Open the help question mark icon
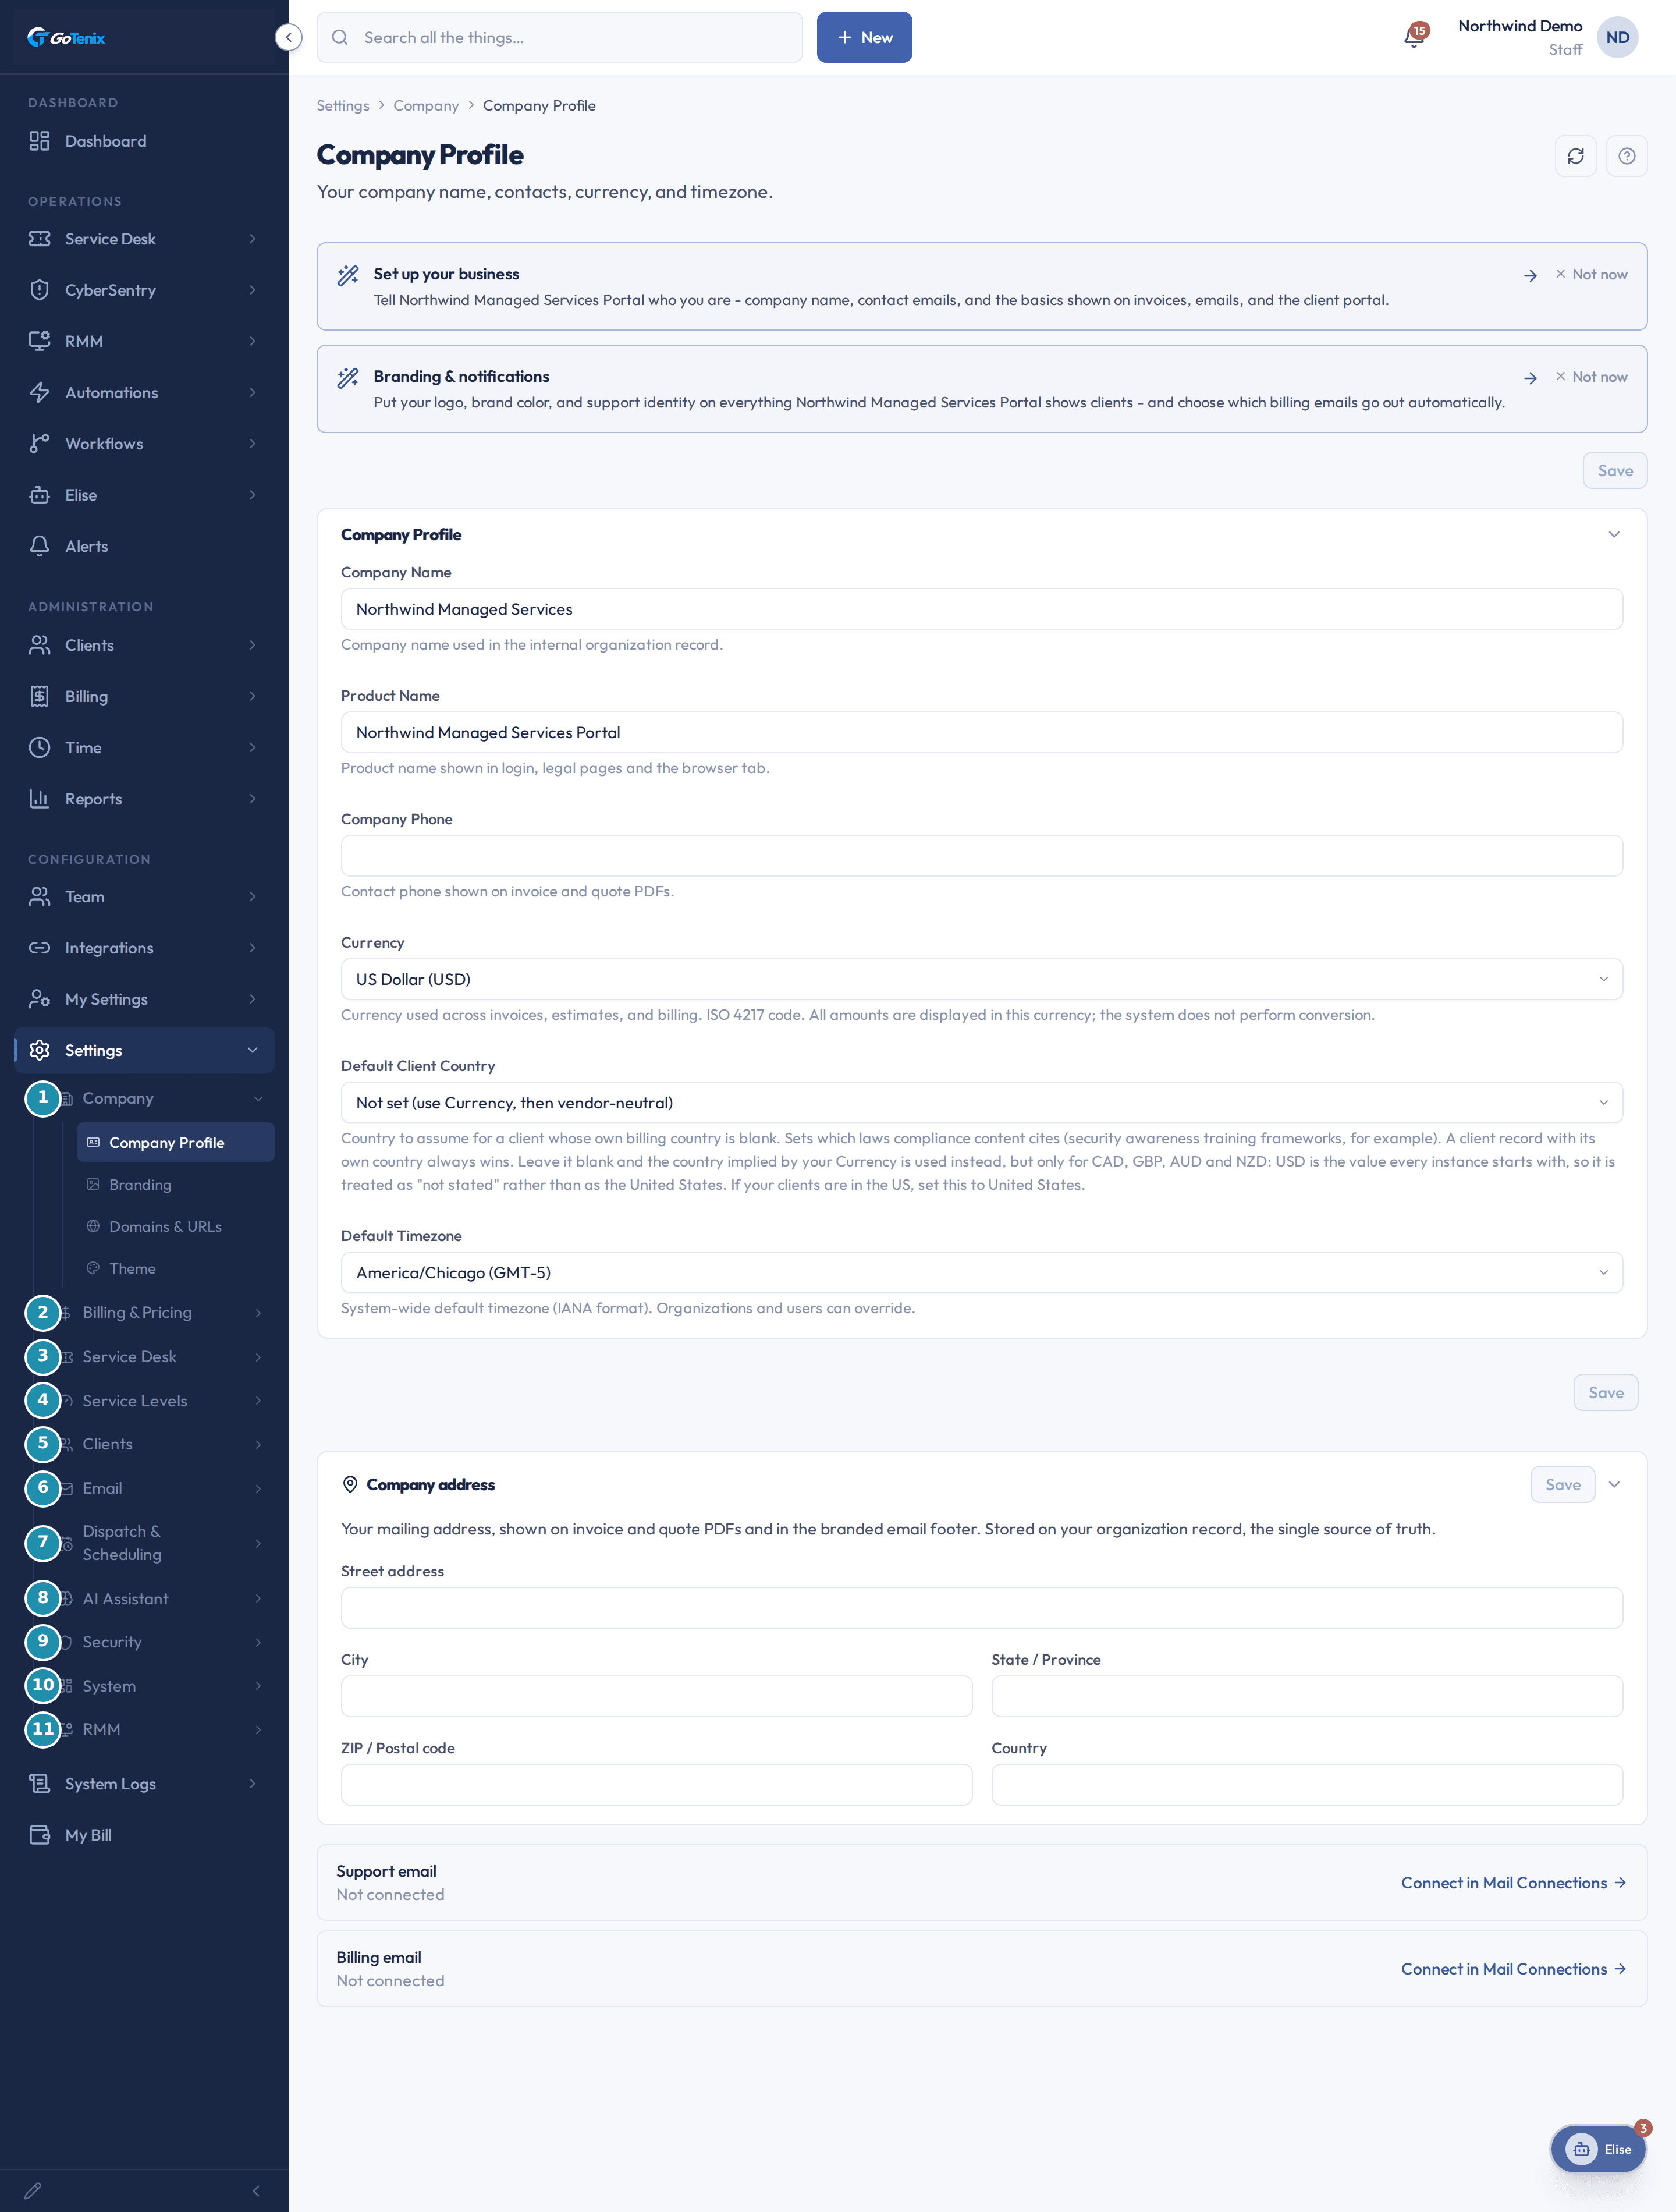This screenshot has width=1676, height=2212. tap(1626, 156)
